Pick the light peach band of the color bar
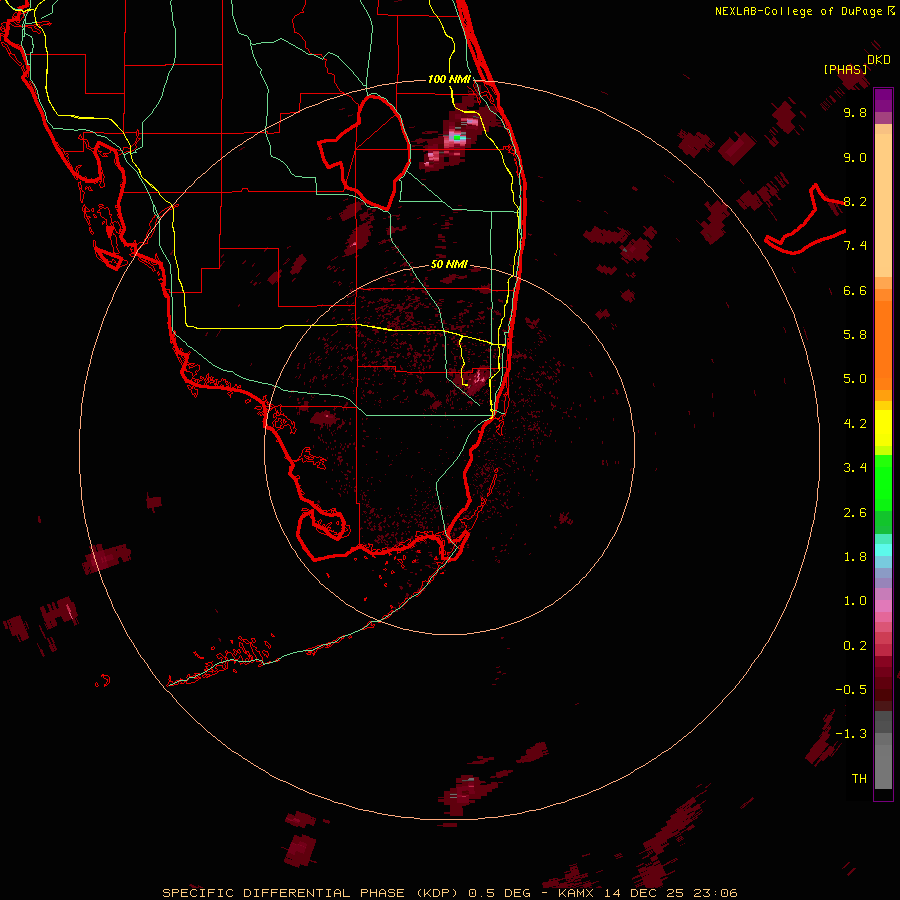900x900 pixels. (883, 205)
